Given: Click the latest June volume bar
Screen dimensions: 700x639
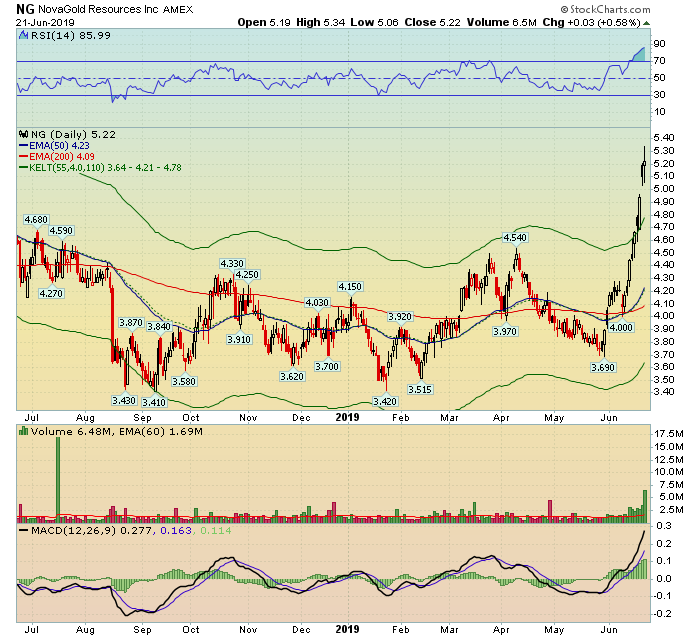Looking at the screenshot, I should pyautogui.click(x=645, y=506).
